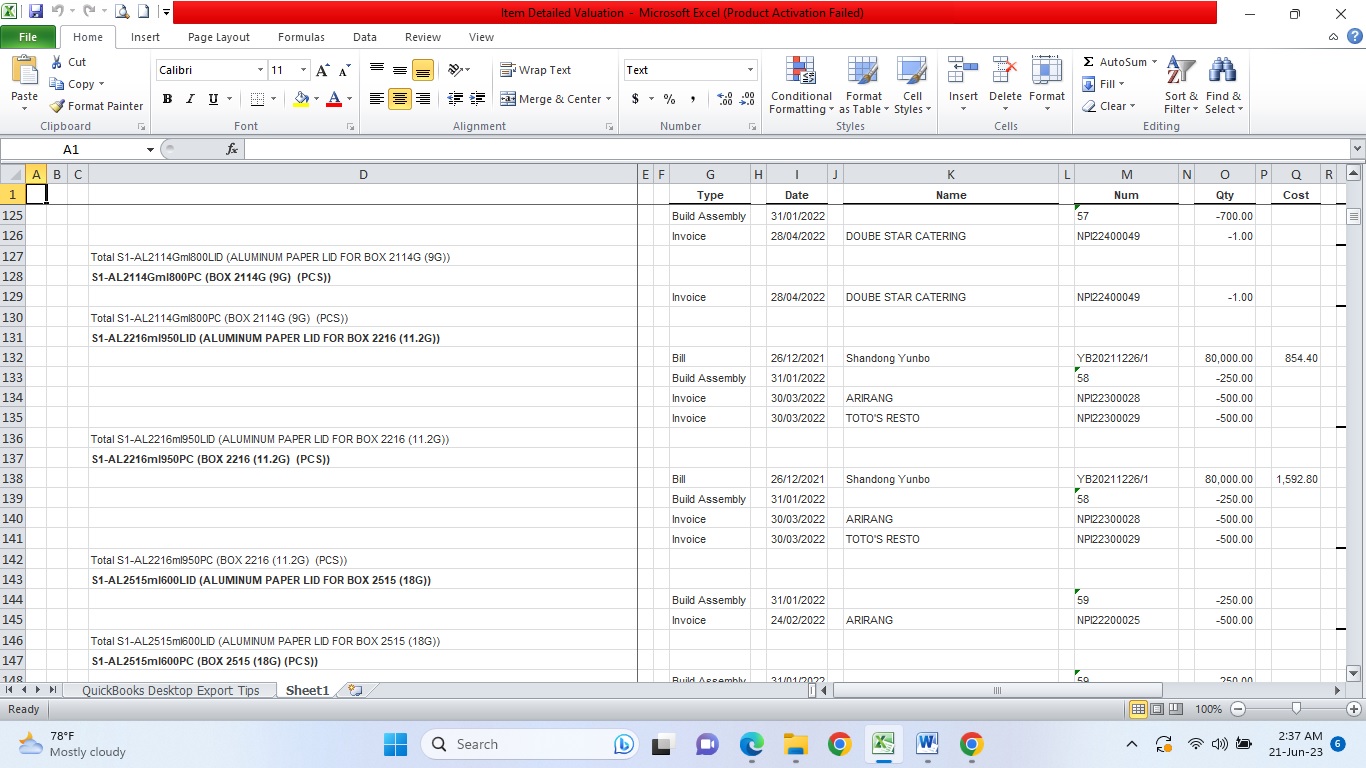Click Decrease Decimal icon
Screen dimensions: 1366x768
tap(749, 99)
